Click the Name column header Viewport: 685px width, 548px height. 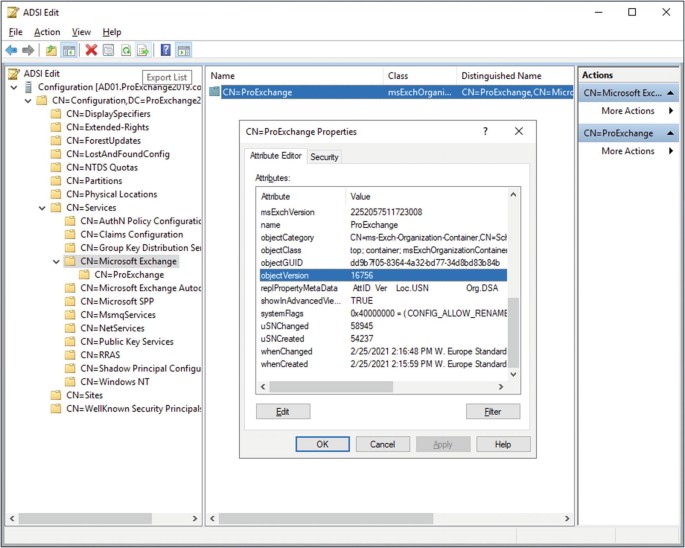(295, 76)
